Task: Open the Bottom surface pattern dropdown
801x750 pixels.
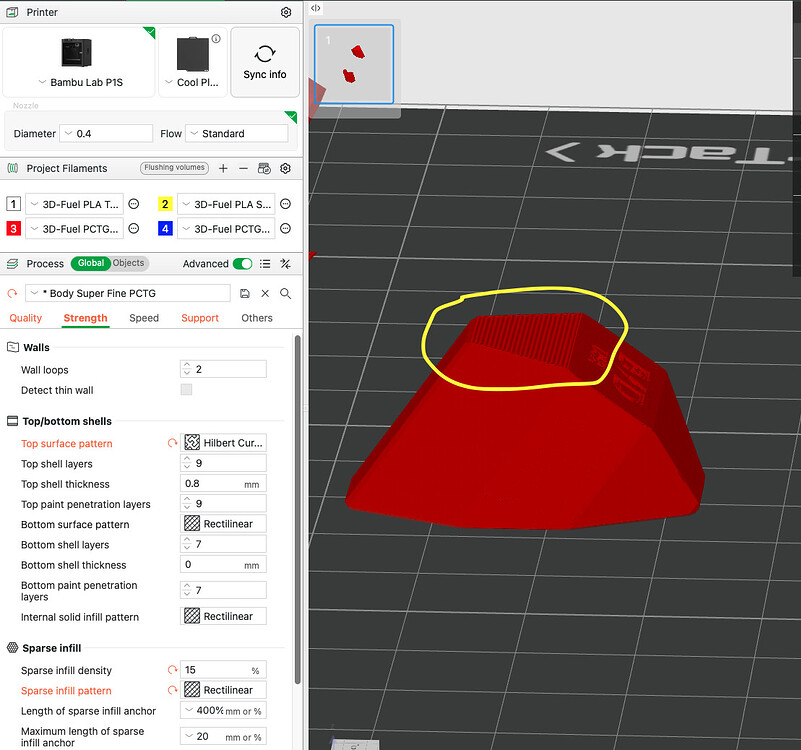Action: coord(223,524)
